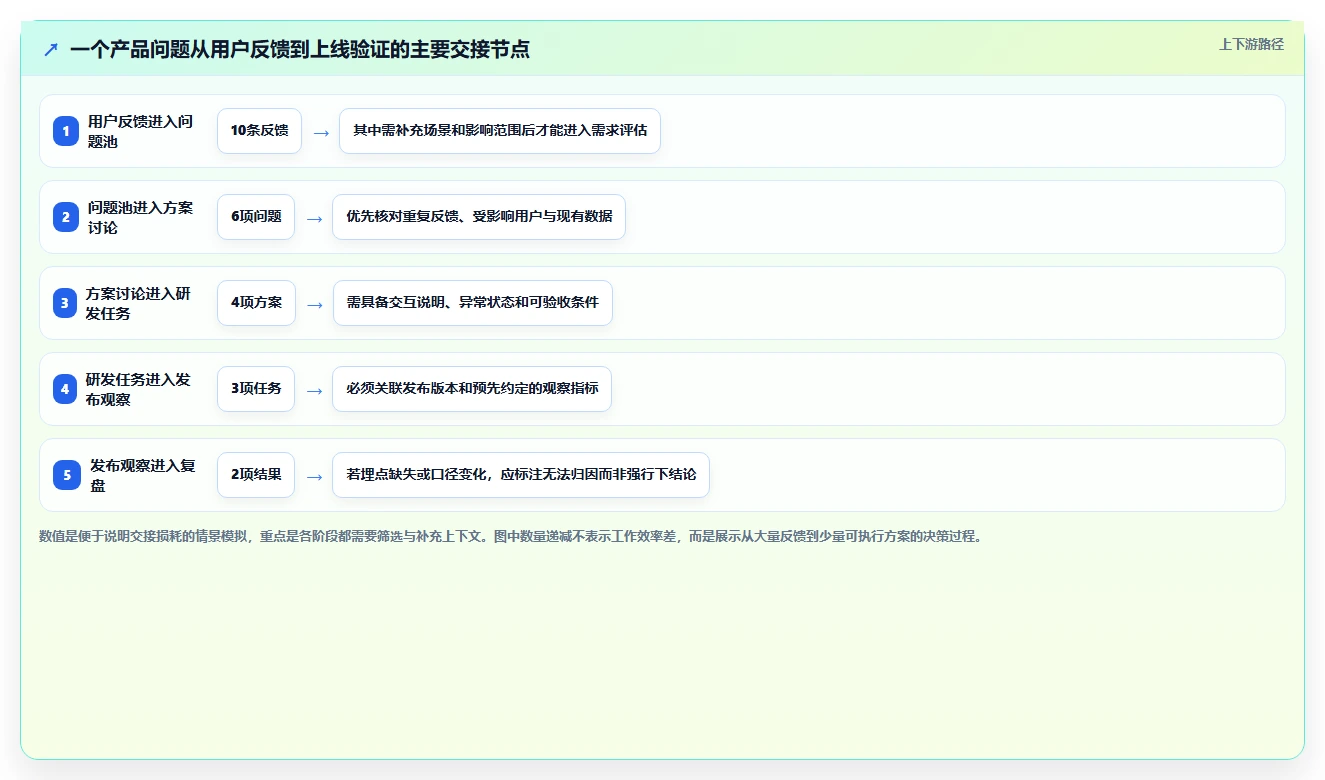Viewport: 1325px width, 780px height.
Task: Click step badge number 4
Action: (x=65, y=389)
